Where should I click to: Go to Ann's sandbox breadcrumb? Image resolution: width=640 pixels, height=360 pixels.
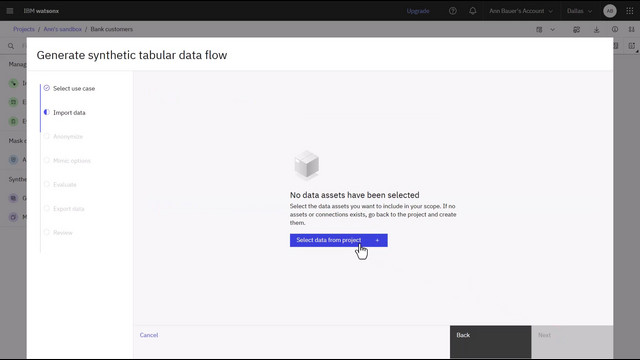(x=62, y=29)
